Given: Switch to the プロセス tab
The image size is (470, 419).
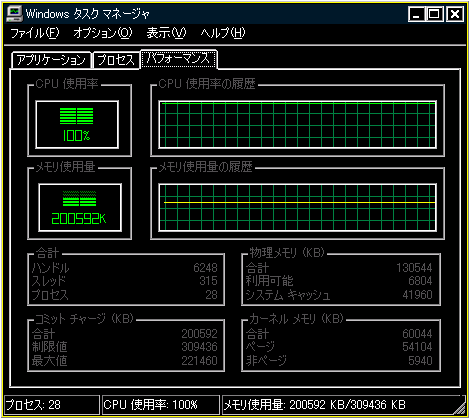Looking at the screenshot, I should [116, 60].
